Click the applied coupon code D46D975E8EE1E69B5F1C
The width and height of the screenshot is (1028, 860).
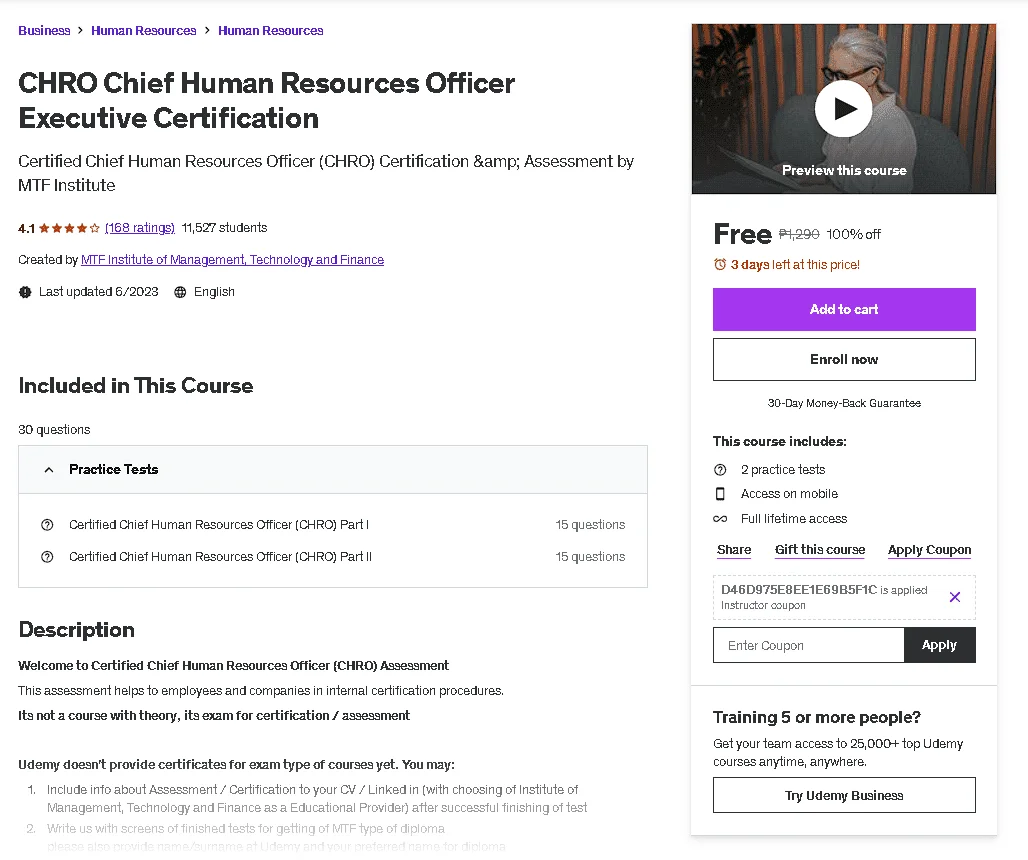point(799,589)
